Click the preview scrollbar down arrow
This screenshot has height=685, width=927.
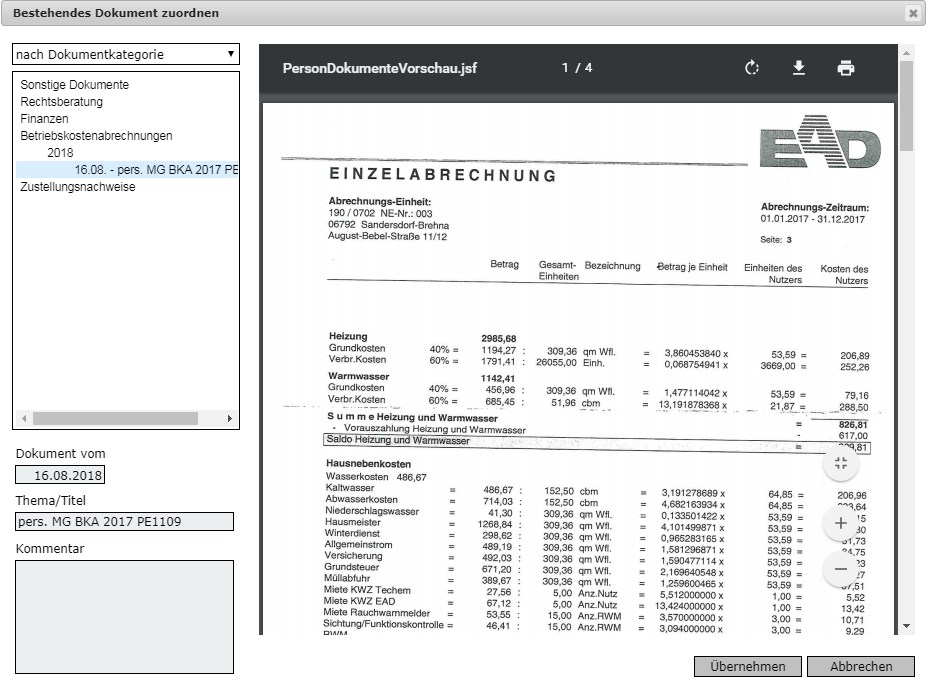[906, 626]
